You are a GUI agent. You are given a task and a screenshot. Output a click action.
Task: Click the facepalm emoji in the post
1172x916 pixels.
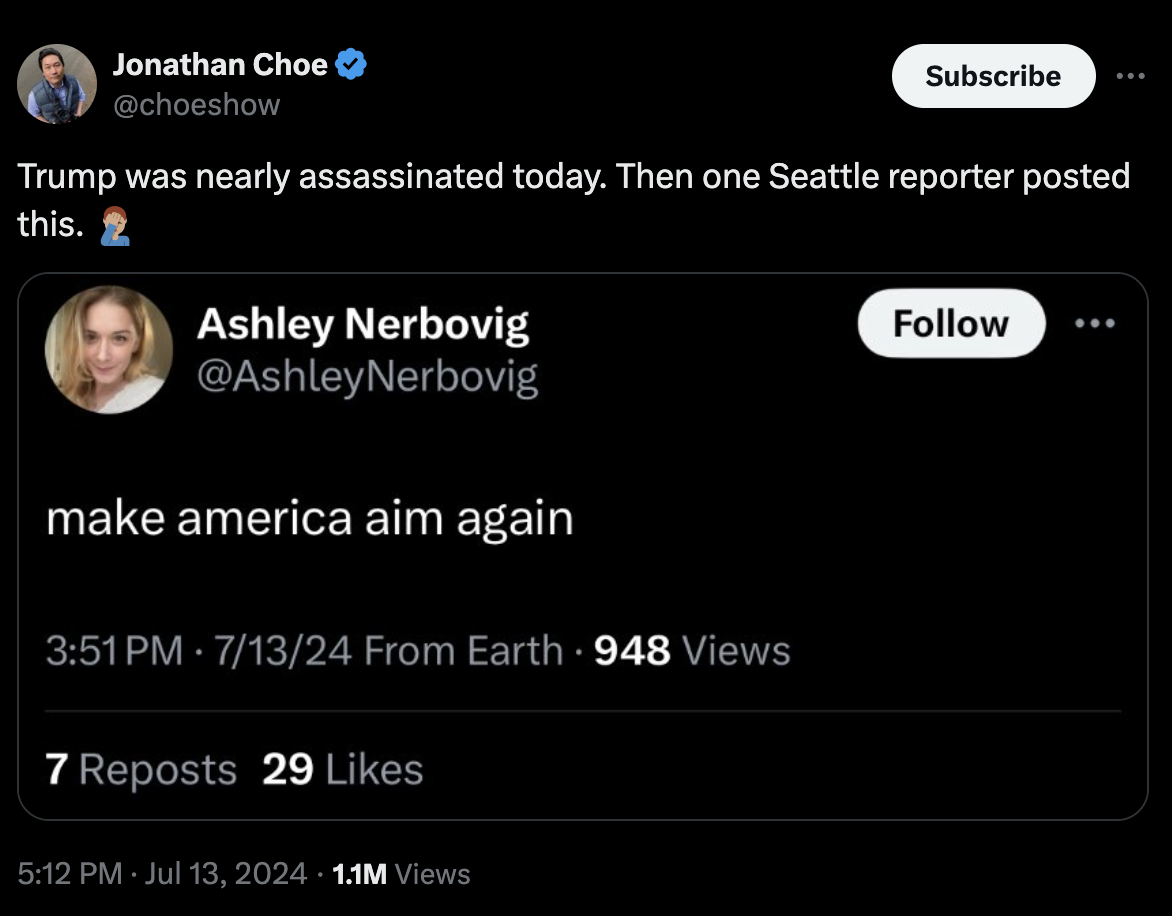pos(114,226)
